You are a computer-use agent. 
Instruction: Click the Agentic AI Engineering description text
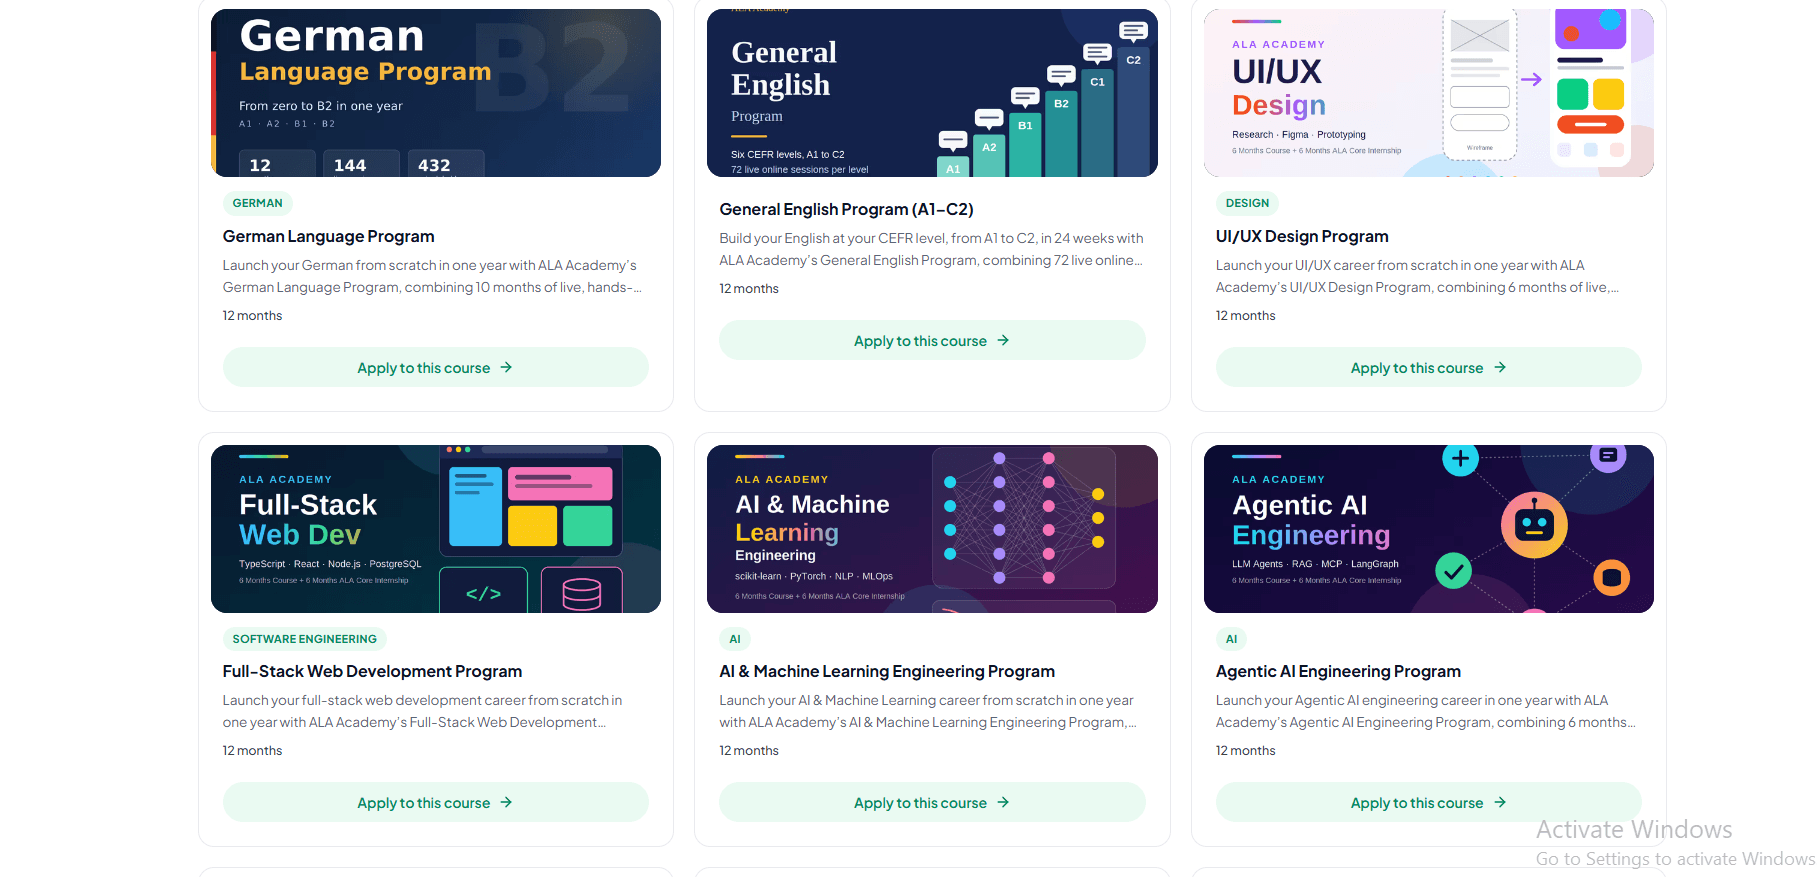(x=1426, y=711)
